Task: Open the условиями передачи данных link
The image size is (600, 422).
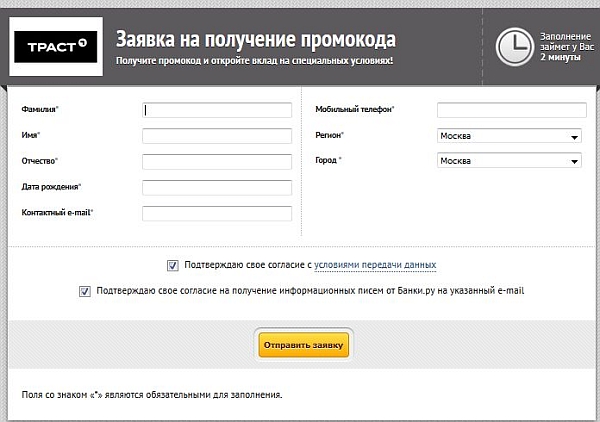Action: [x=375, y=265]
